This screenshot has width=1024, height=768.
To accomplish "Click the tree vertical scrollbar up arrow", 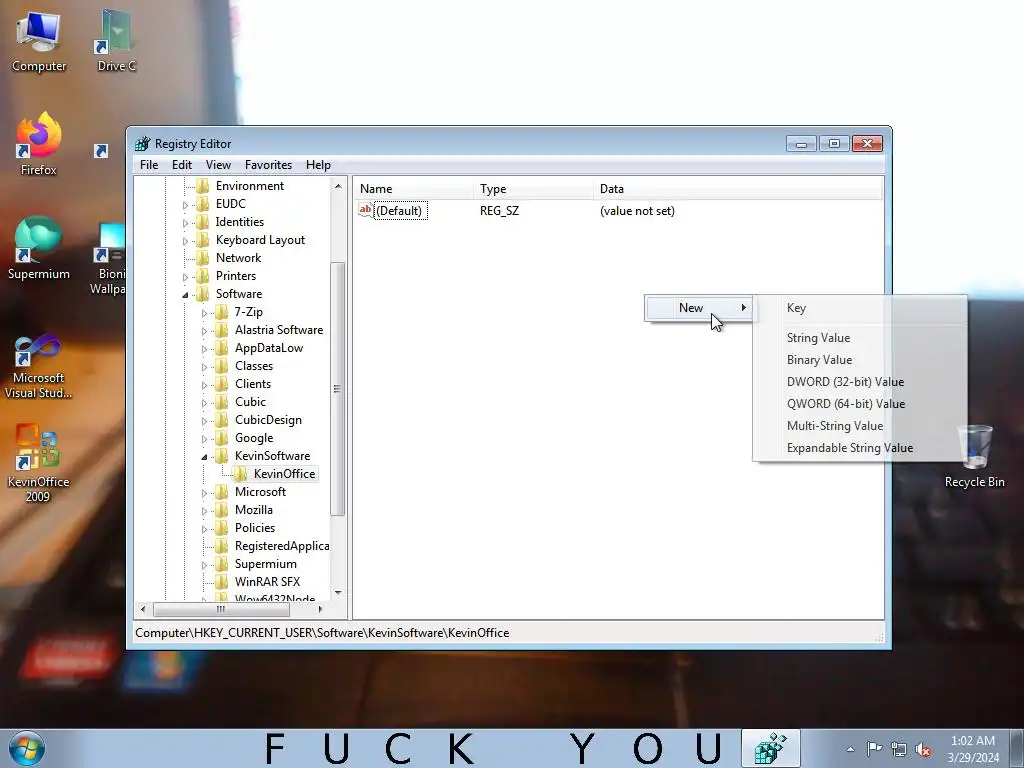I will 338,186.
